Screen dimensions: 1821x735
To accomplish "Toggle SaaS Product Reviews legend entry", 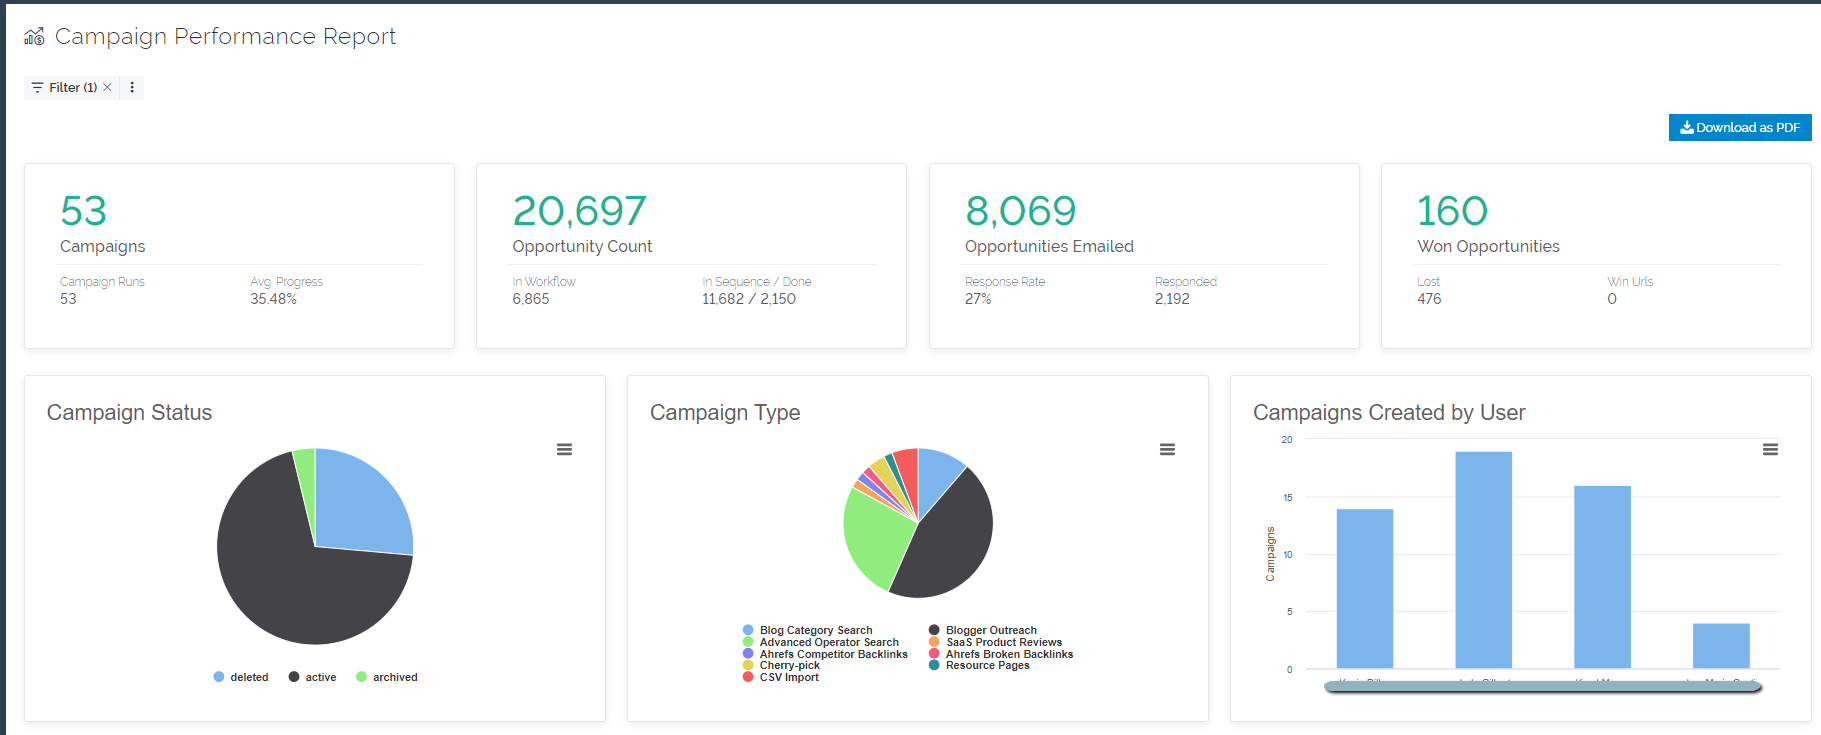I will 995,642.
